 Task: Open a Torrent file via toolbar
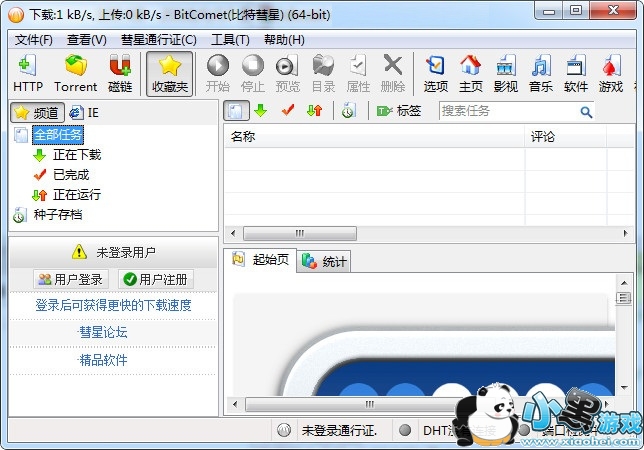[76, 73]
